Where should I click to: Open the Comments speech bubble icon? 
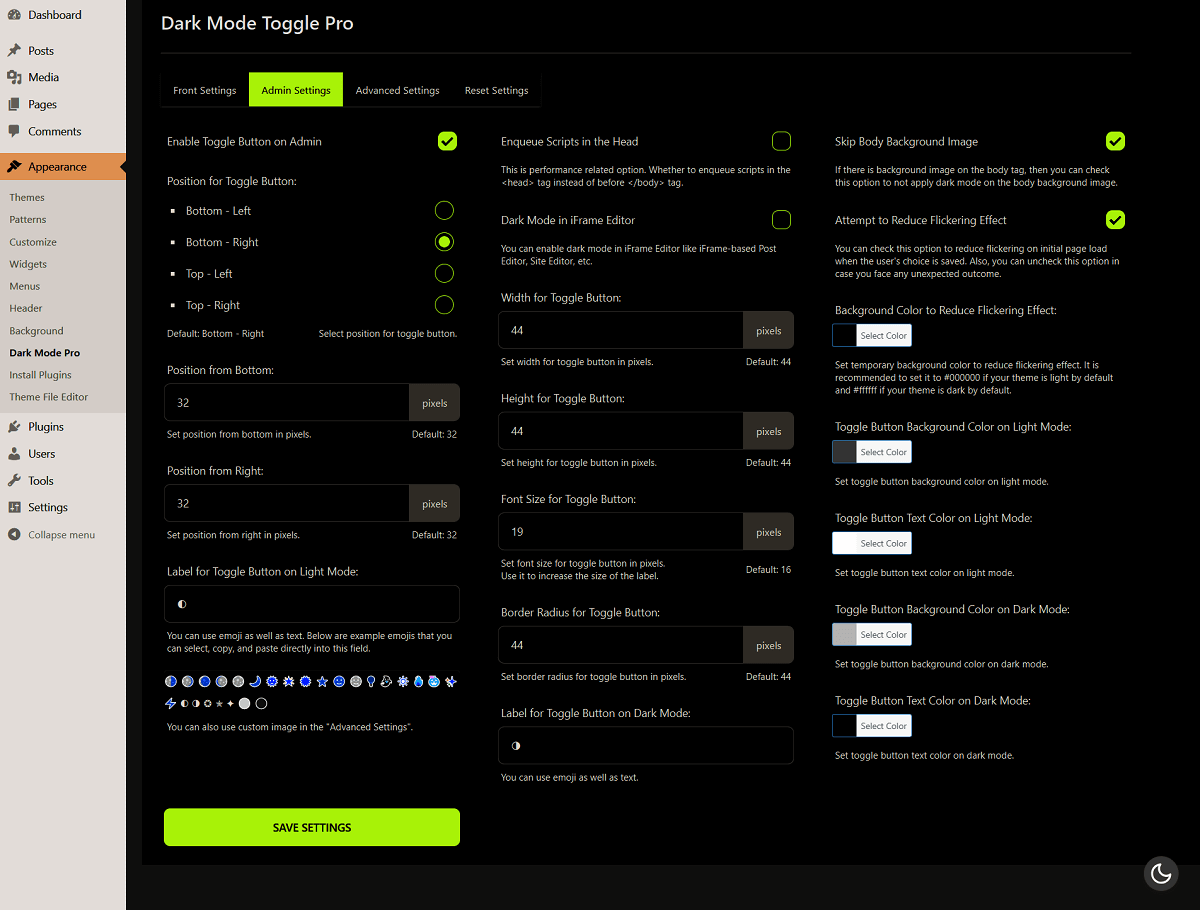14,131
